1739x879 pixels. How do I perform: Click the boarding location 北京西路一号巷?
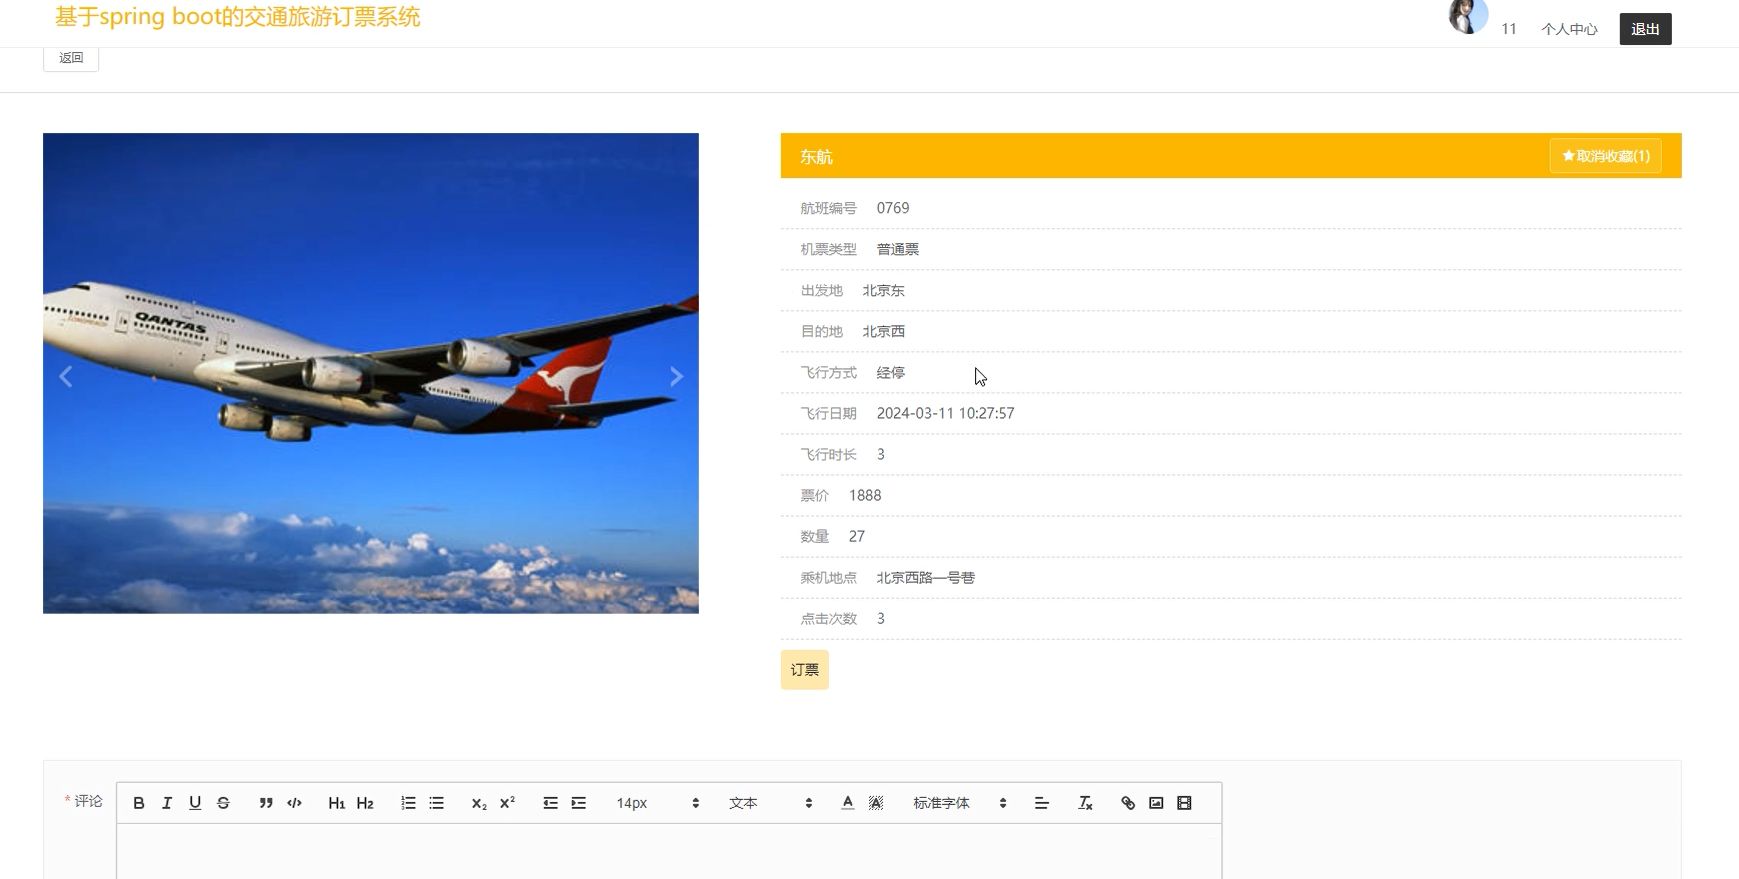click(926, 577)
